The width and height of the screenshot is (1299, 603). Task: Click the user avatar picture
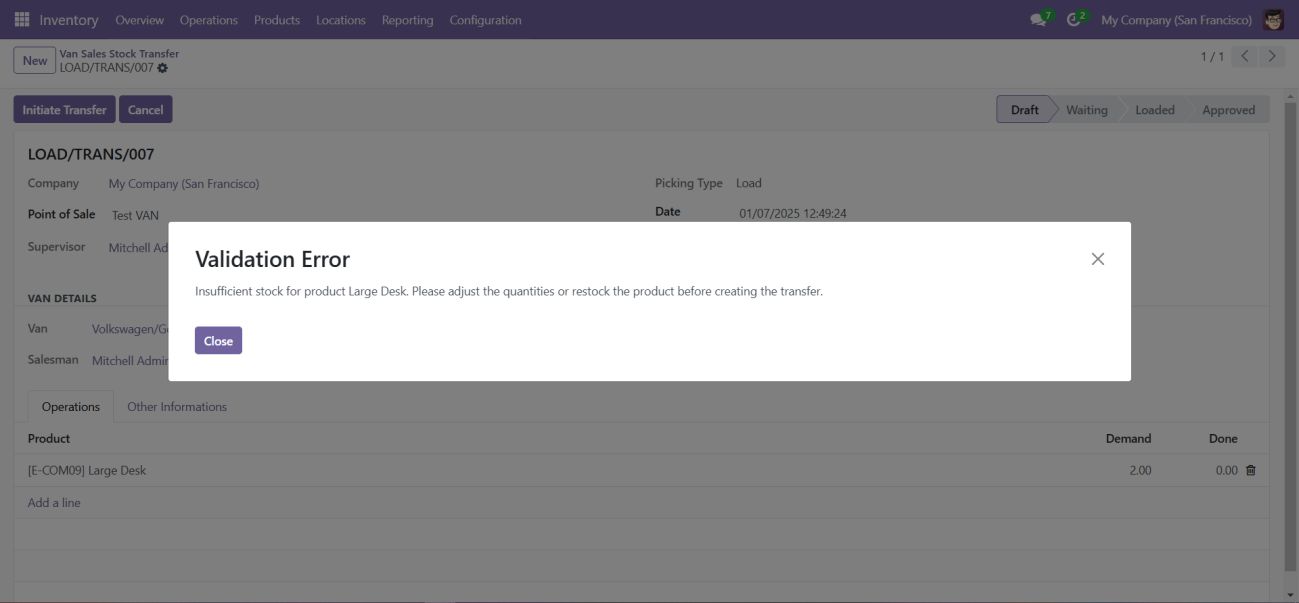pos(1273,20)
